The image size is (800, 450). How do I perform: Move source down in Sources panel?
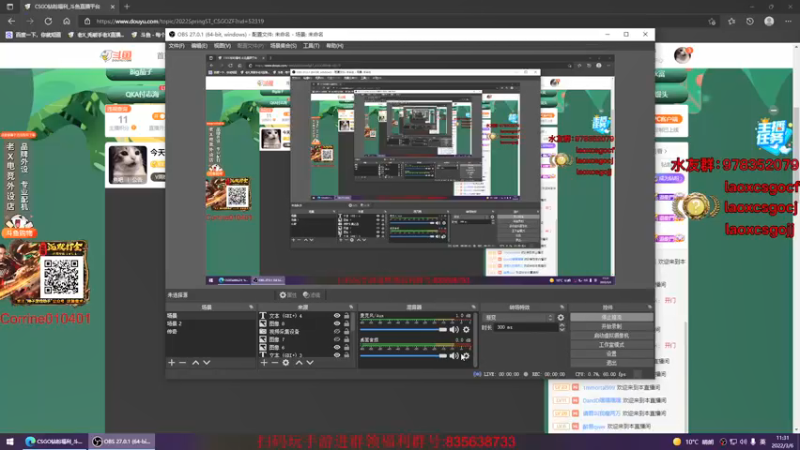point(310,362)
